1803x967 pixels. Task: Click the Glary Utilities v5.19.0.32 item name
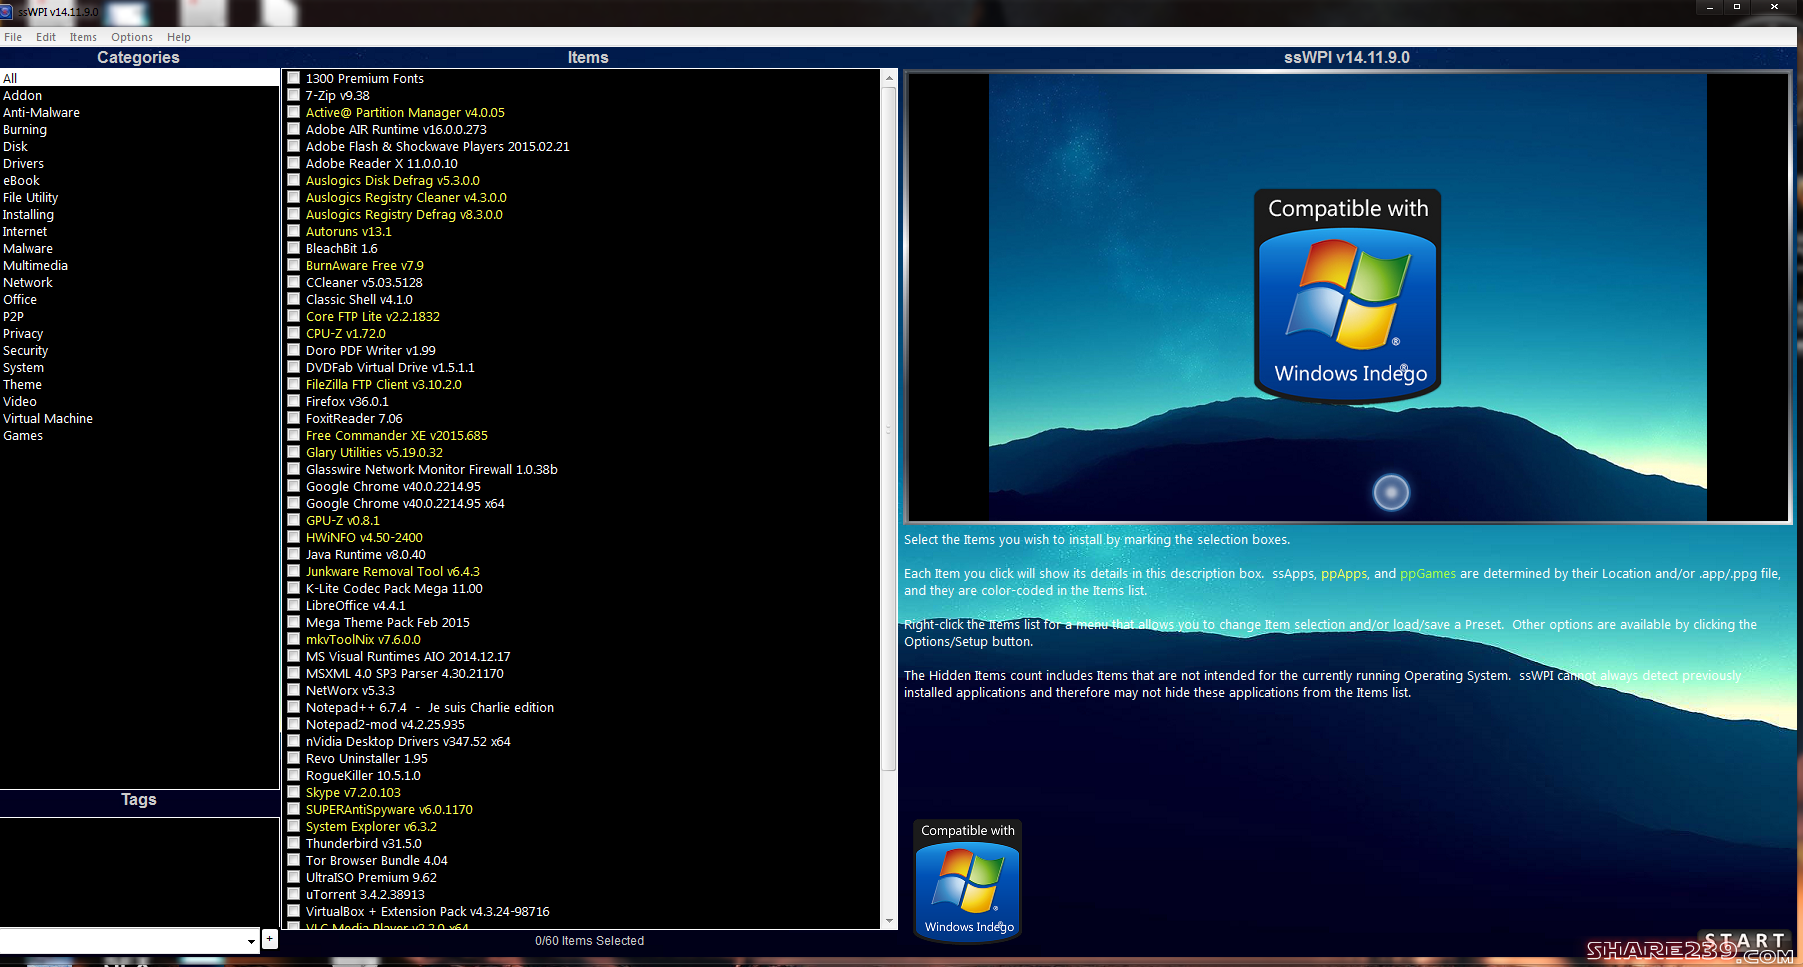pyautogui.click(x=374, y=452)
